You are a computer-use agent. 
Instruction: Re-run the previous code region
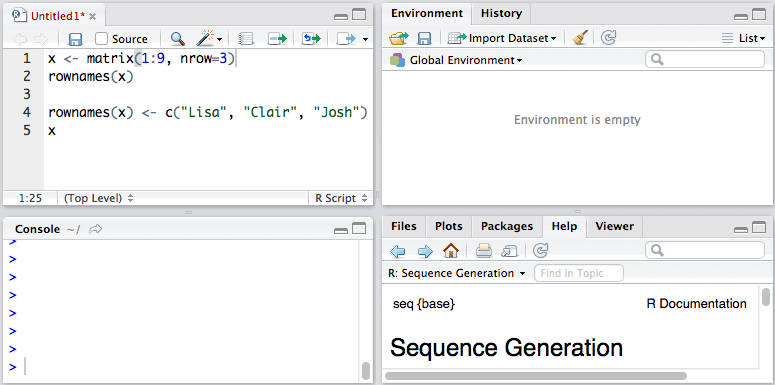click(x=311, y=39)
